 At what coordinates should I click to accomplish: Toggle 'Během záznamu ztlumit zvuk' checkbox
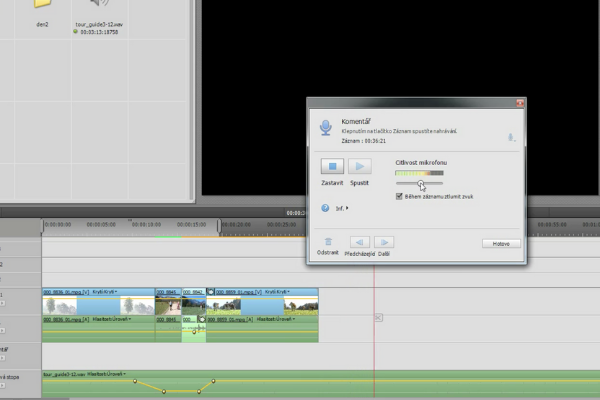point(399,196)
